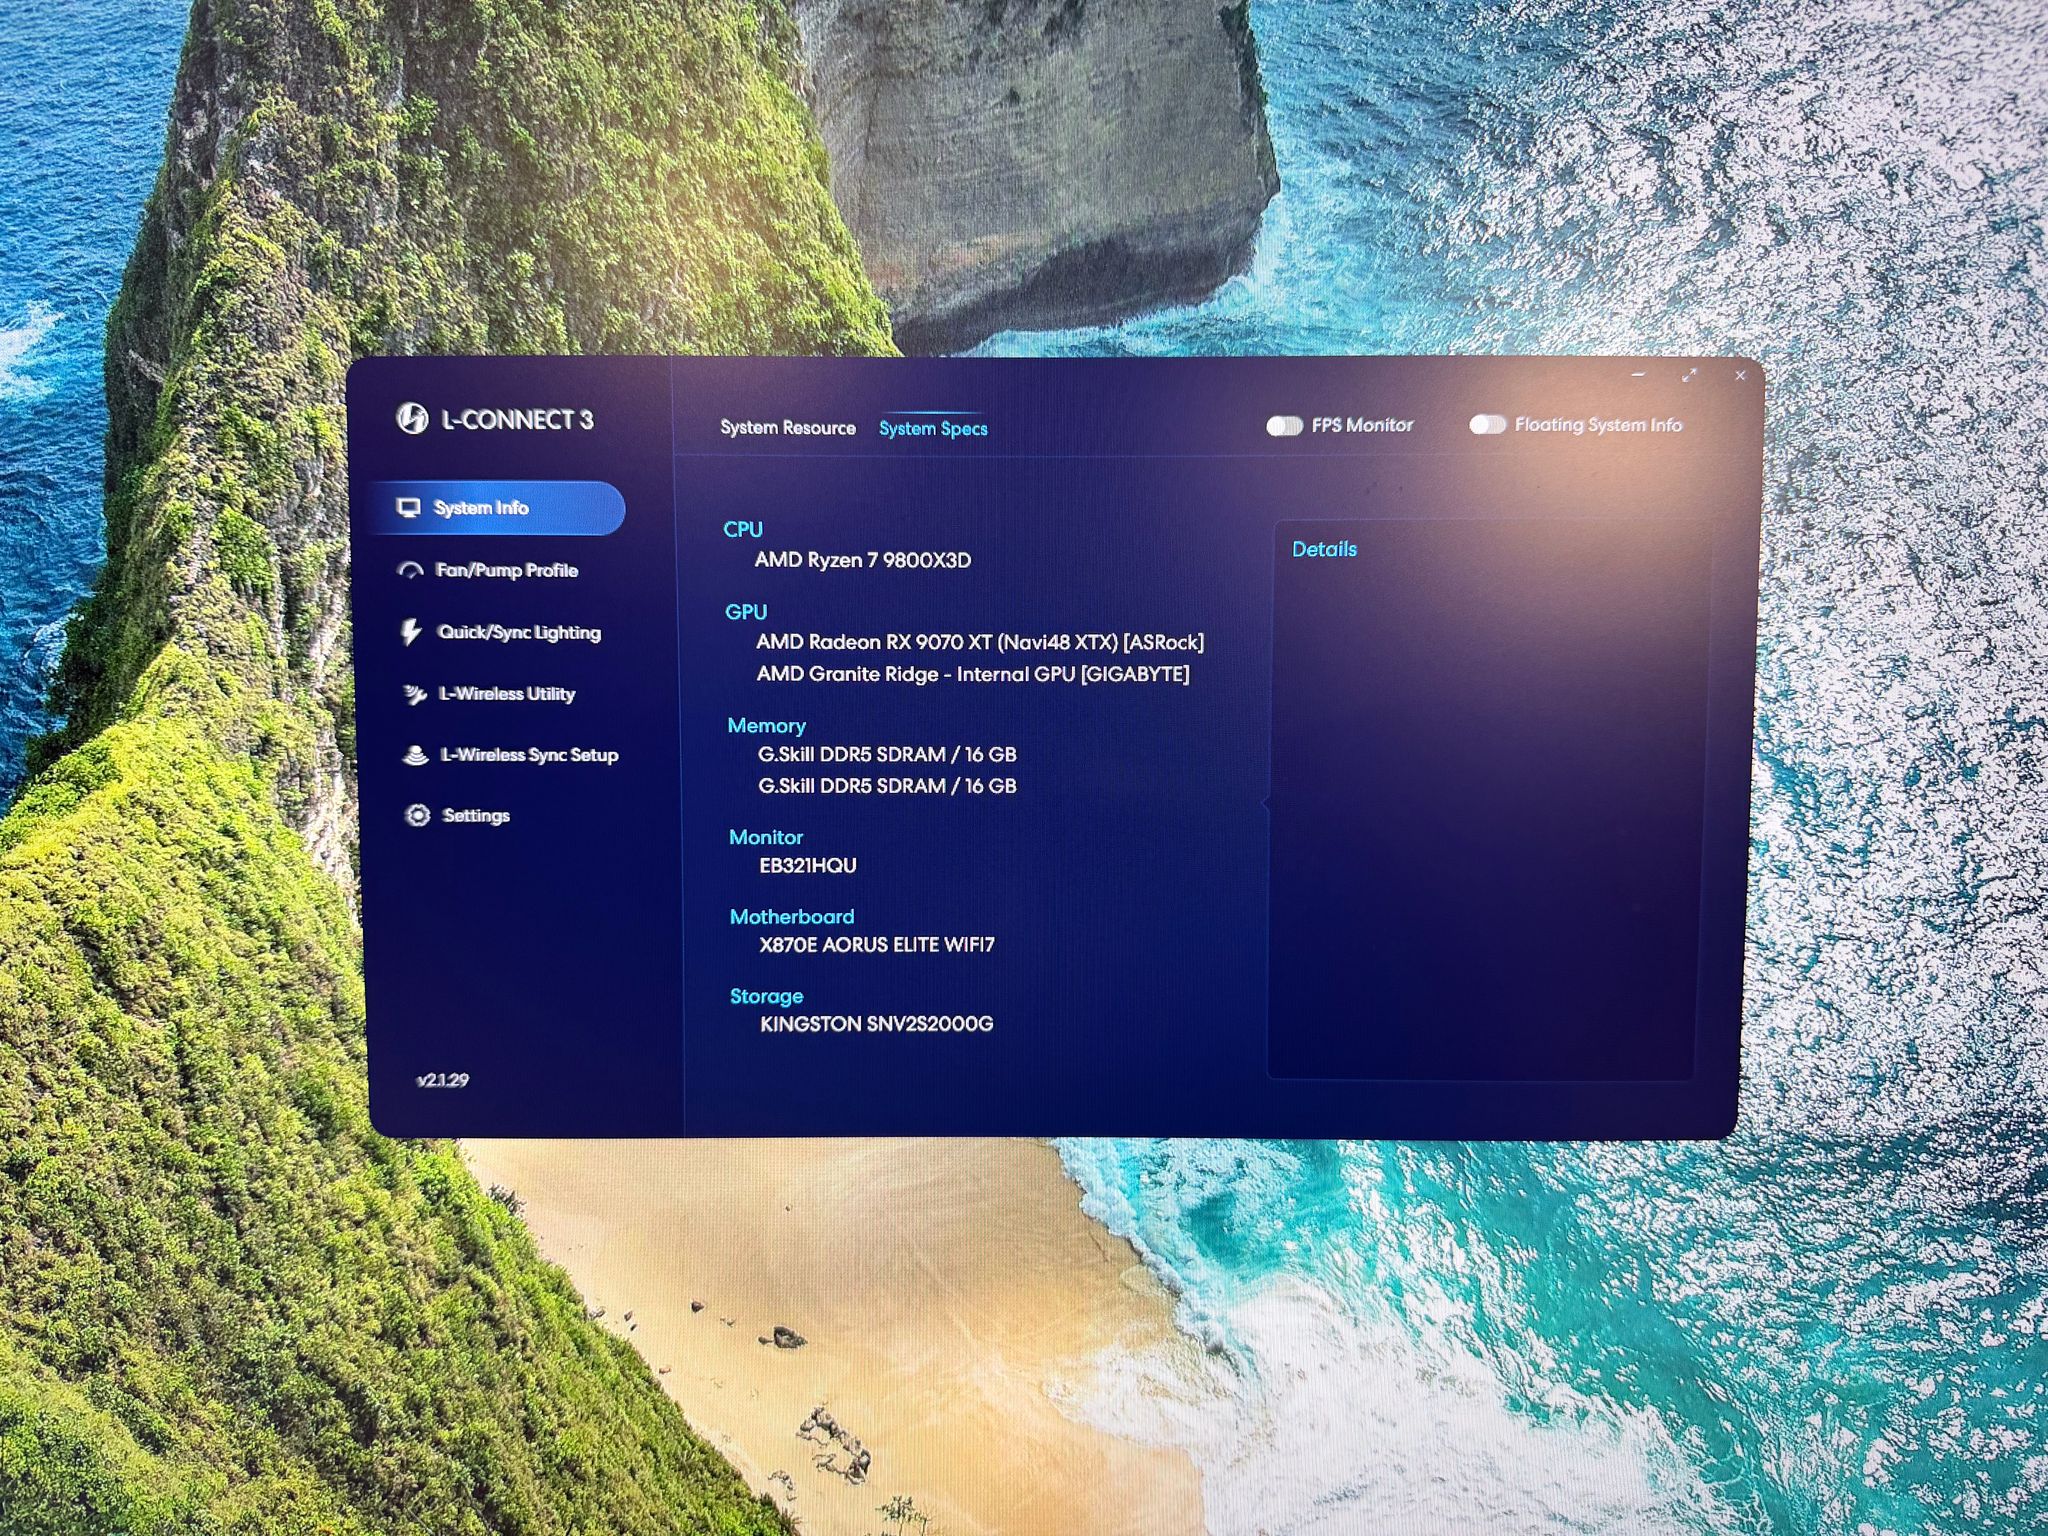The height and width of the screenshot is (1536, 2048).
Task: Click the CPU section heading
Action: tap(743, 530)
